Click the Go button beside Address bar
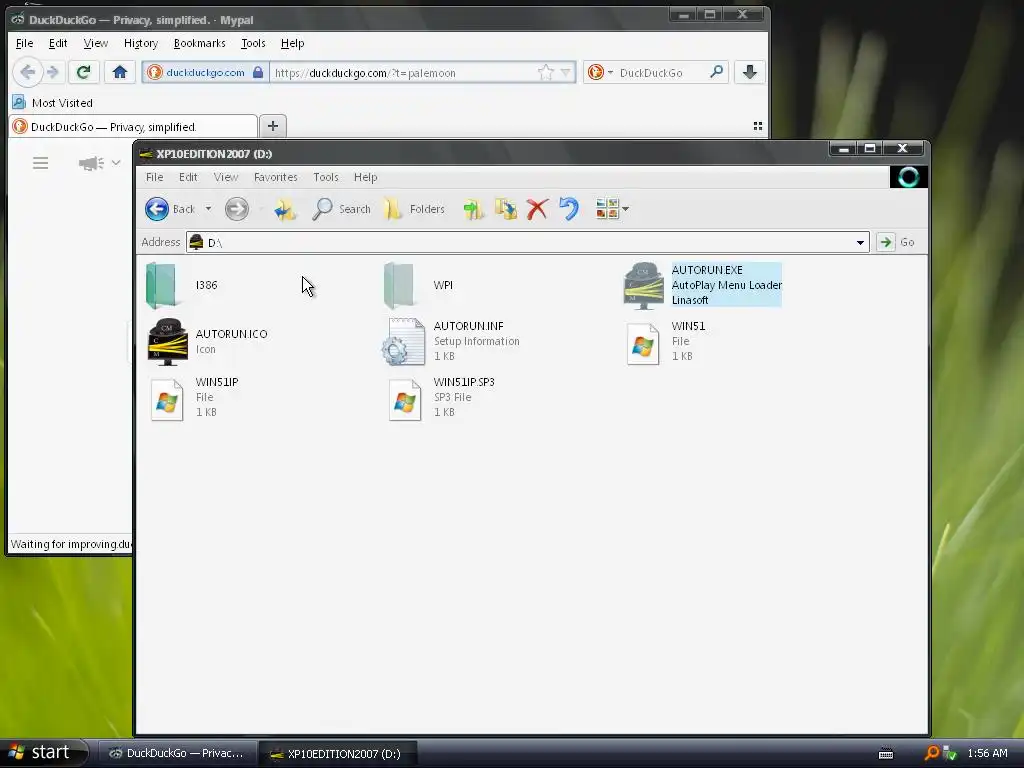Viewport: 1024px width, 768px height. coord(896,242)
